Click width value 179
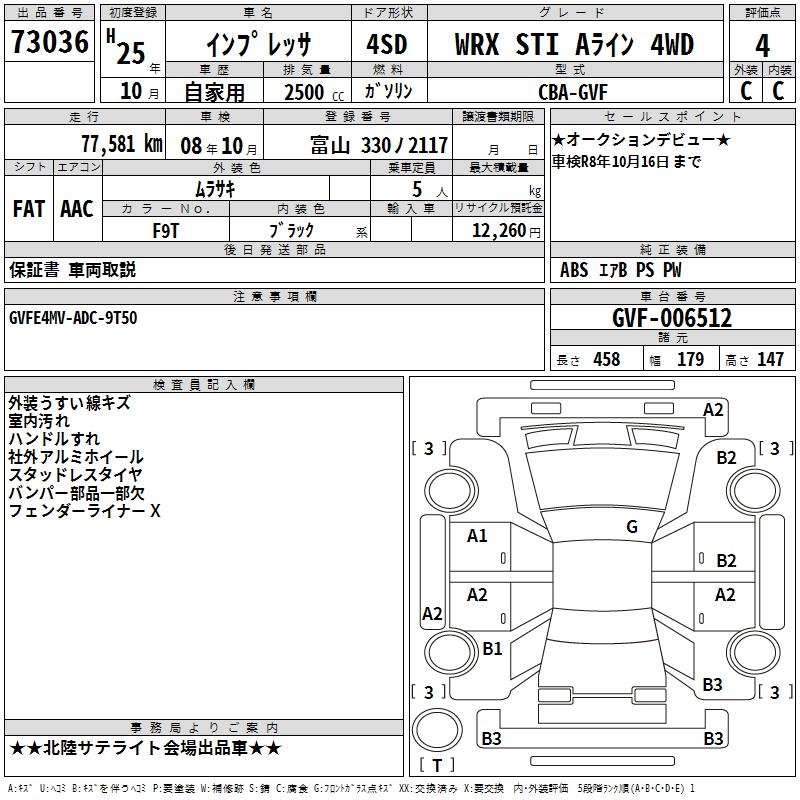 690,360
